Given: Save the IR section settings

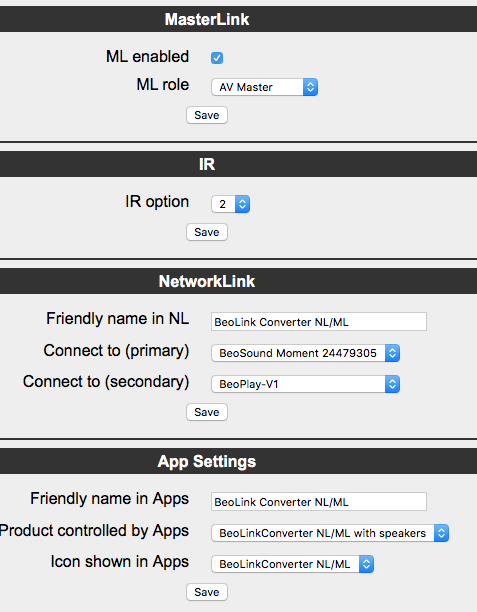Looking at the screenshot, I should 207,232.
